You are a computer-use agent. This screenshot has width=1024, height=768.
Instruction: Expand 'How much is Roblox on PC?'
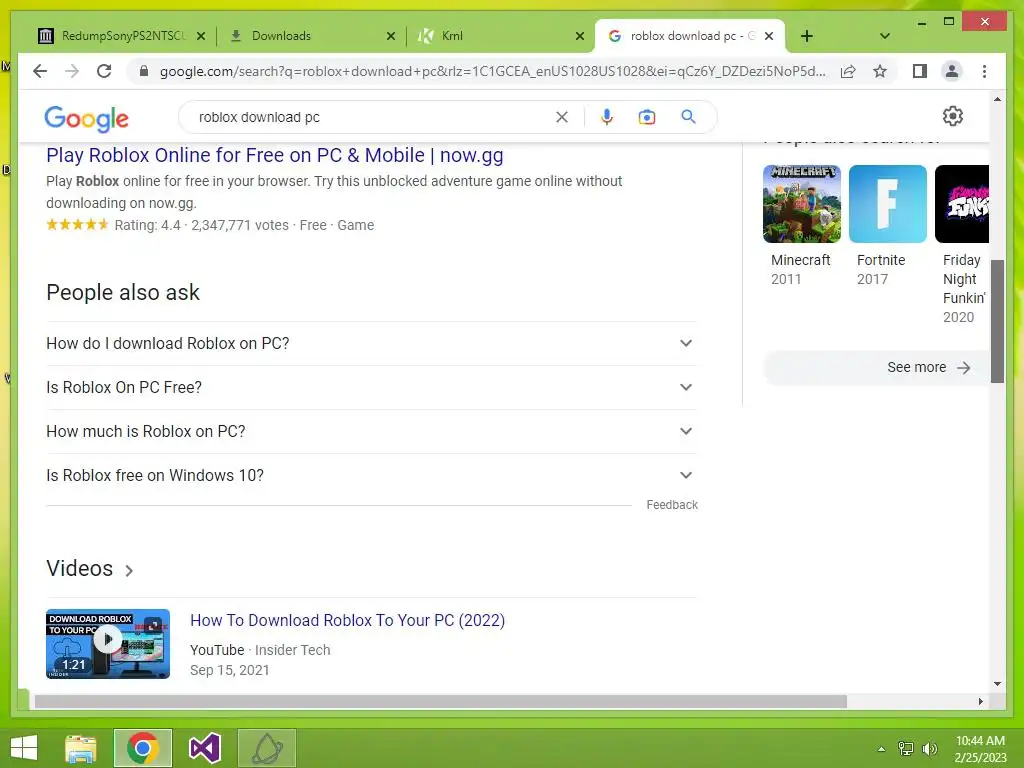[372, 431]
